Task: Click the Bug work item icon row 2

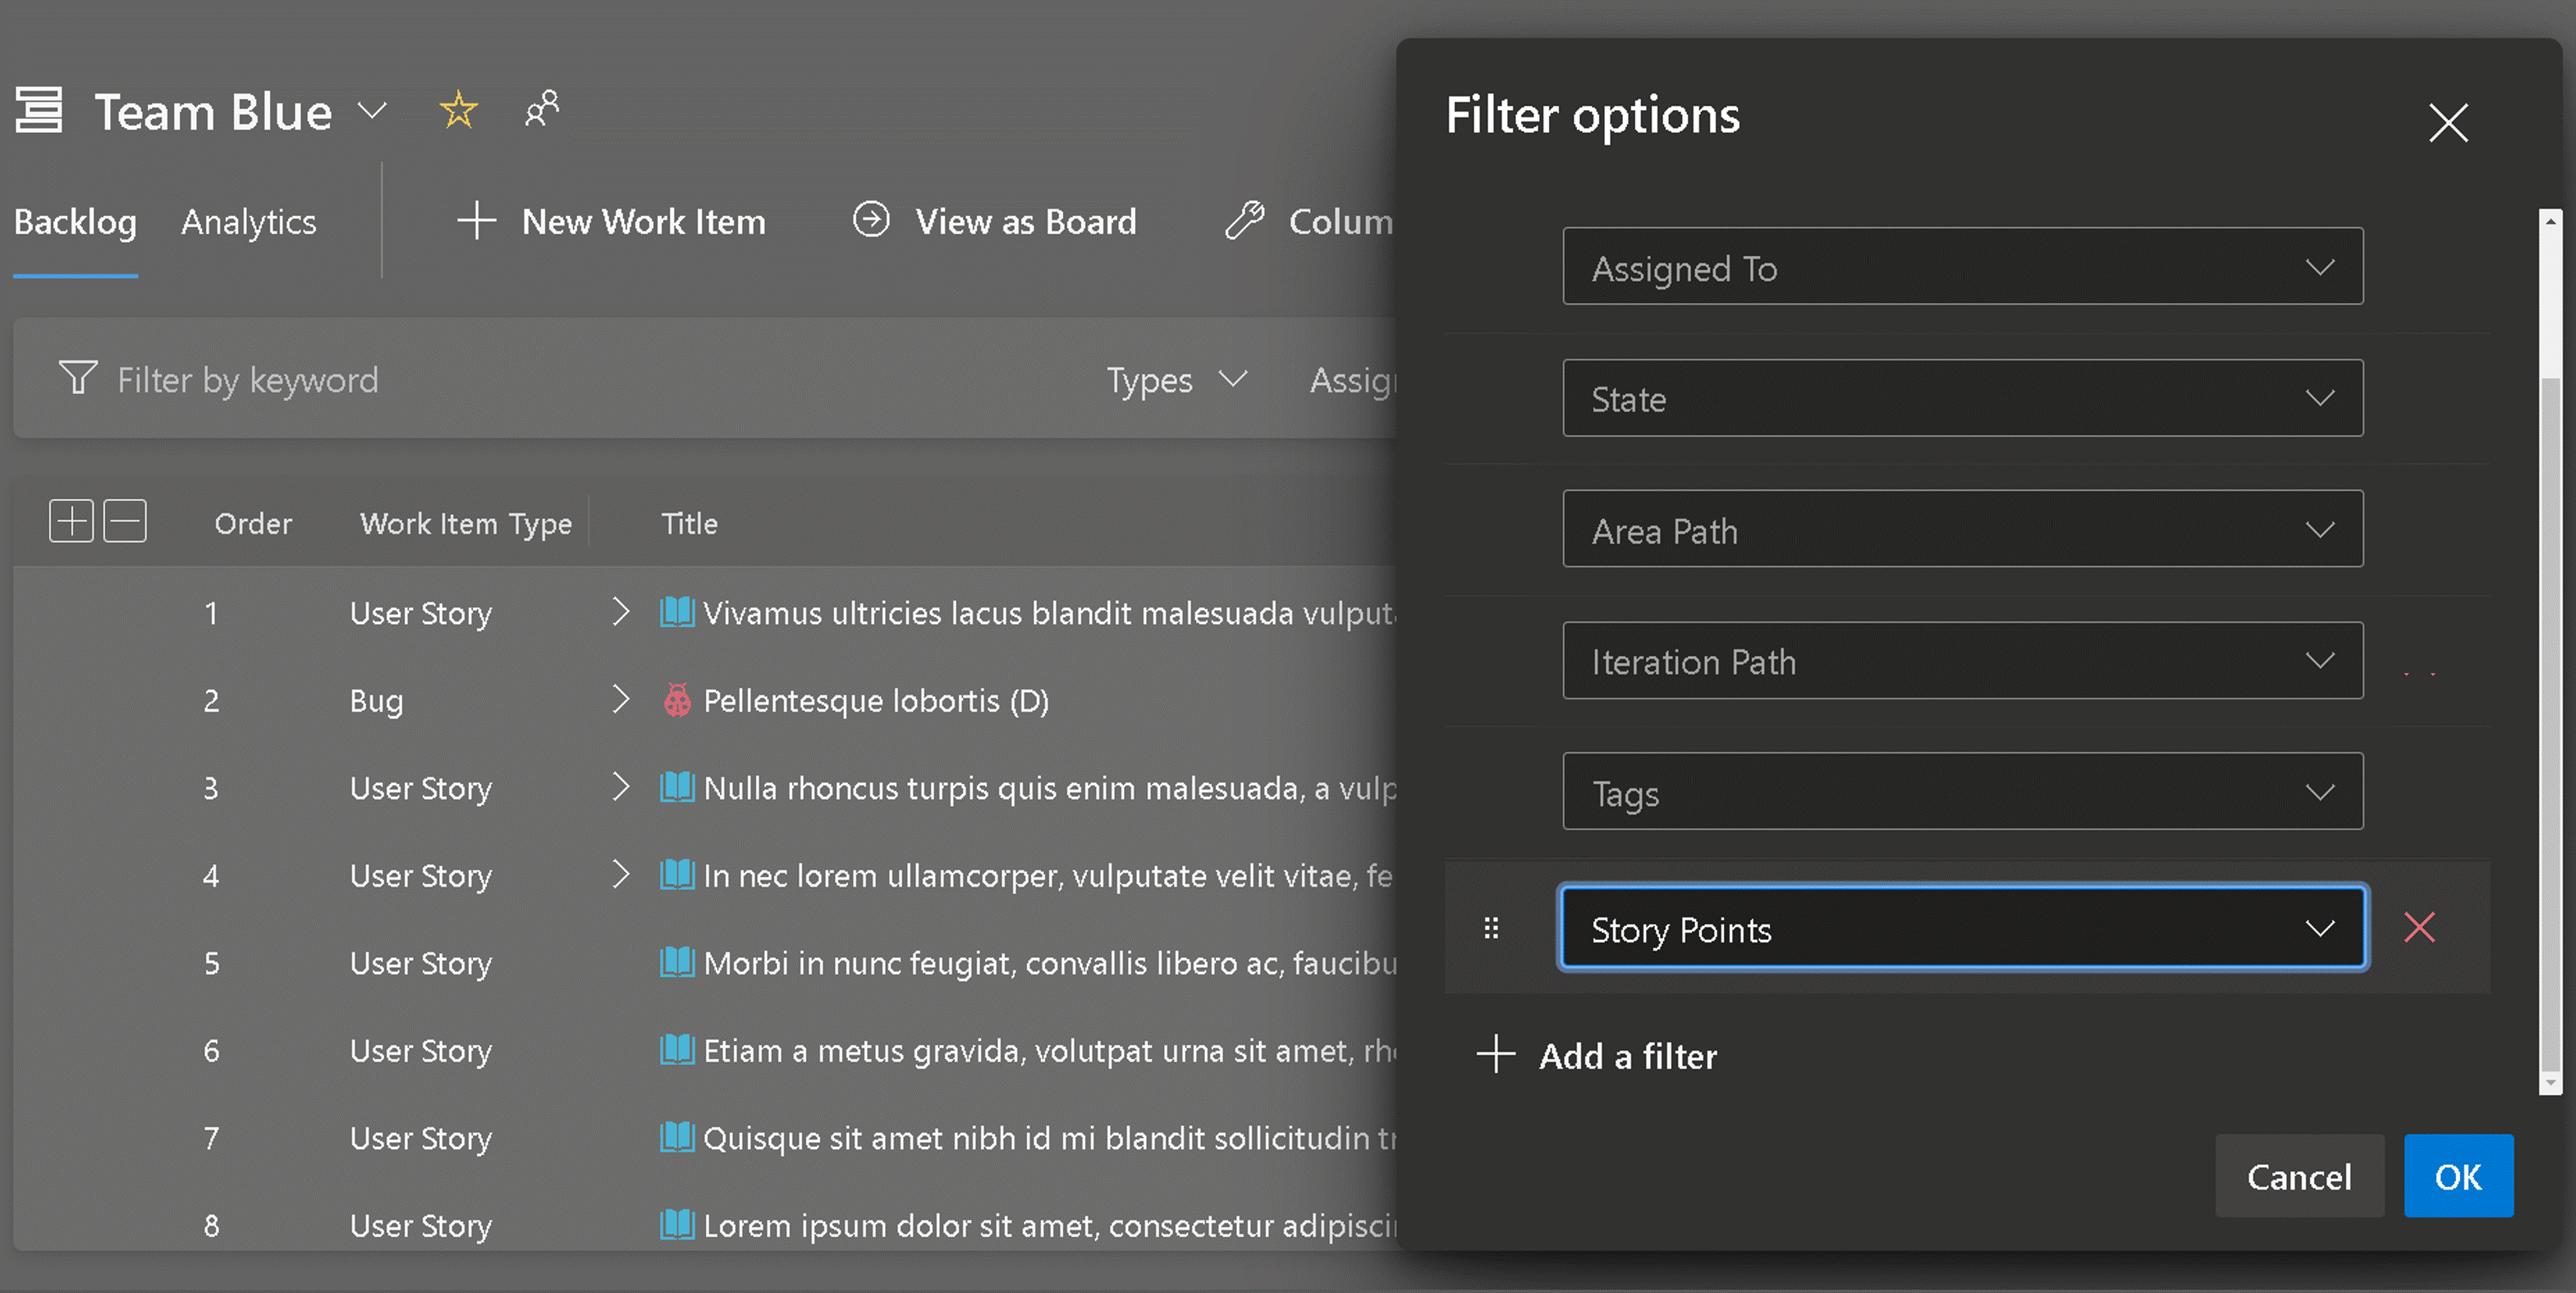Action: point(672,699)
